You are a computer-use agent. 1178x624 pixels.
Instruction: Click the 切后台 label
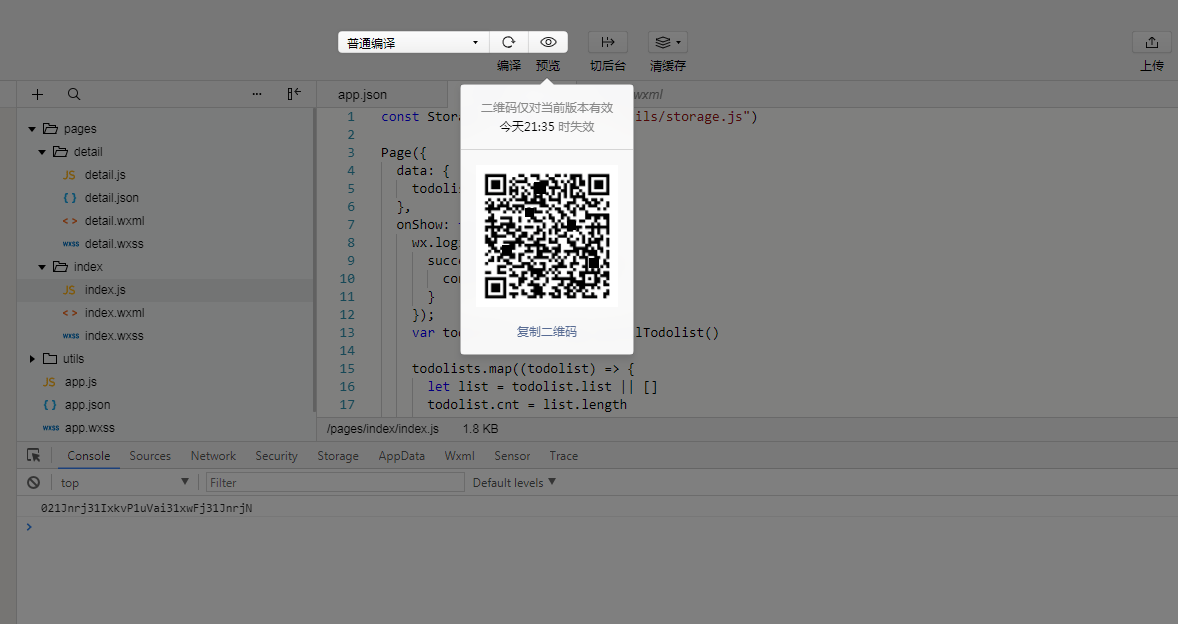(x=608, y=66)
